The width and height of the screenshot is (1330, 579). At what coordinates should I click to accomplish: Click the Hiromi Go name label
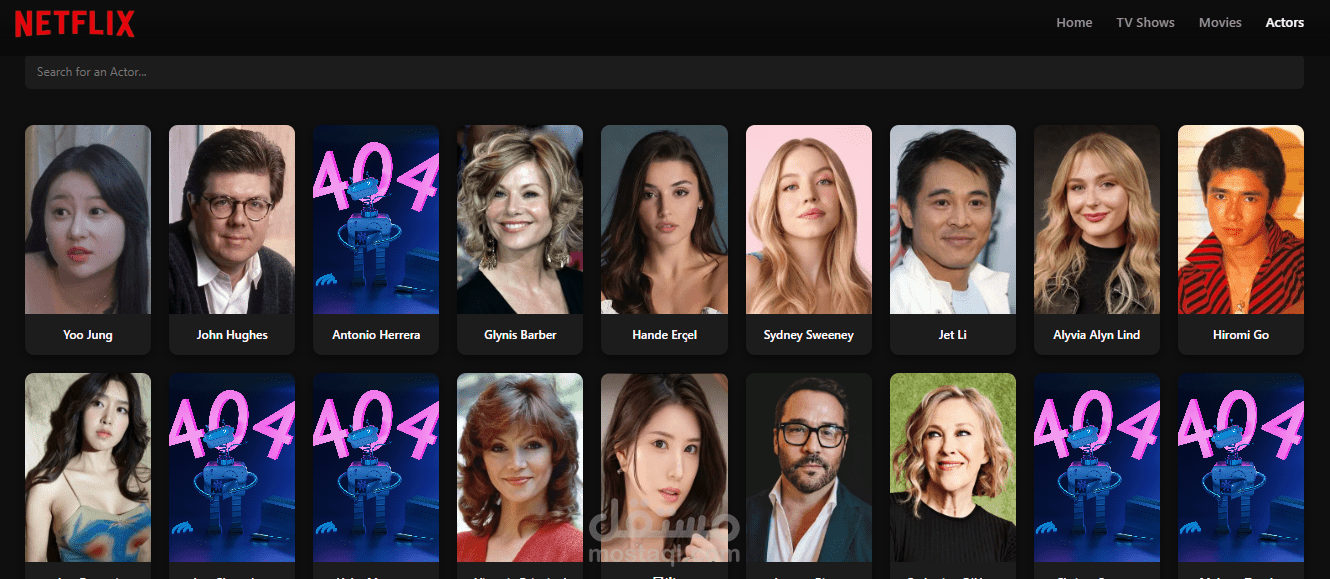(x=1241, y=335)
